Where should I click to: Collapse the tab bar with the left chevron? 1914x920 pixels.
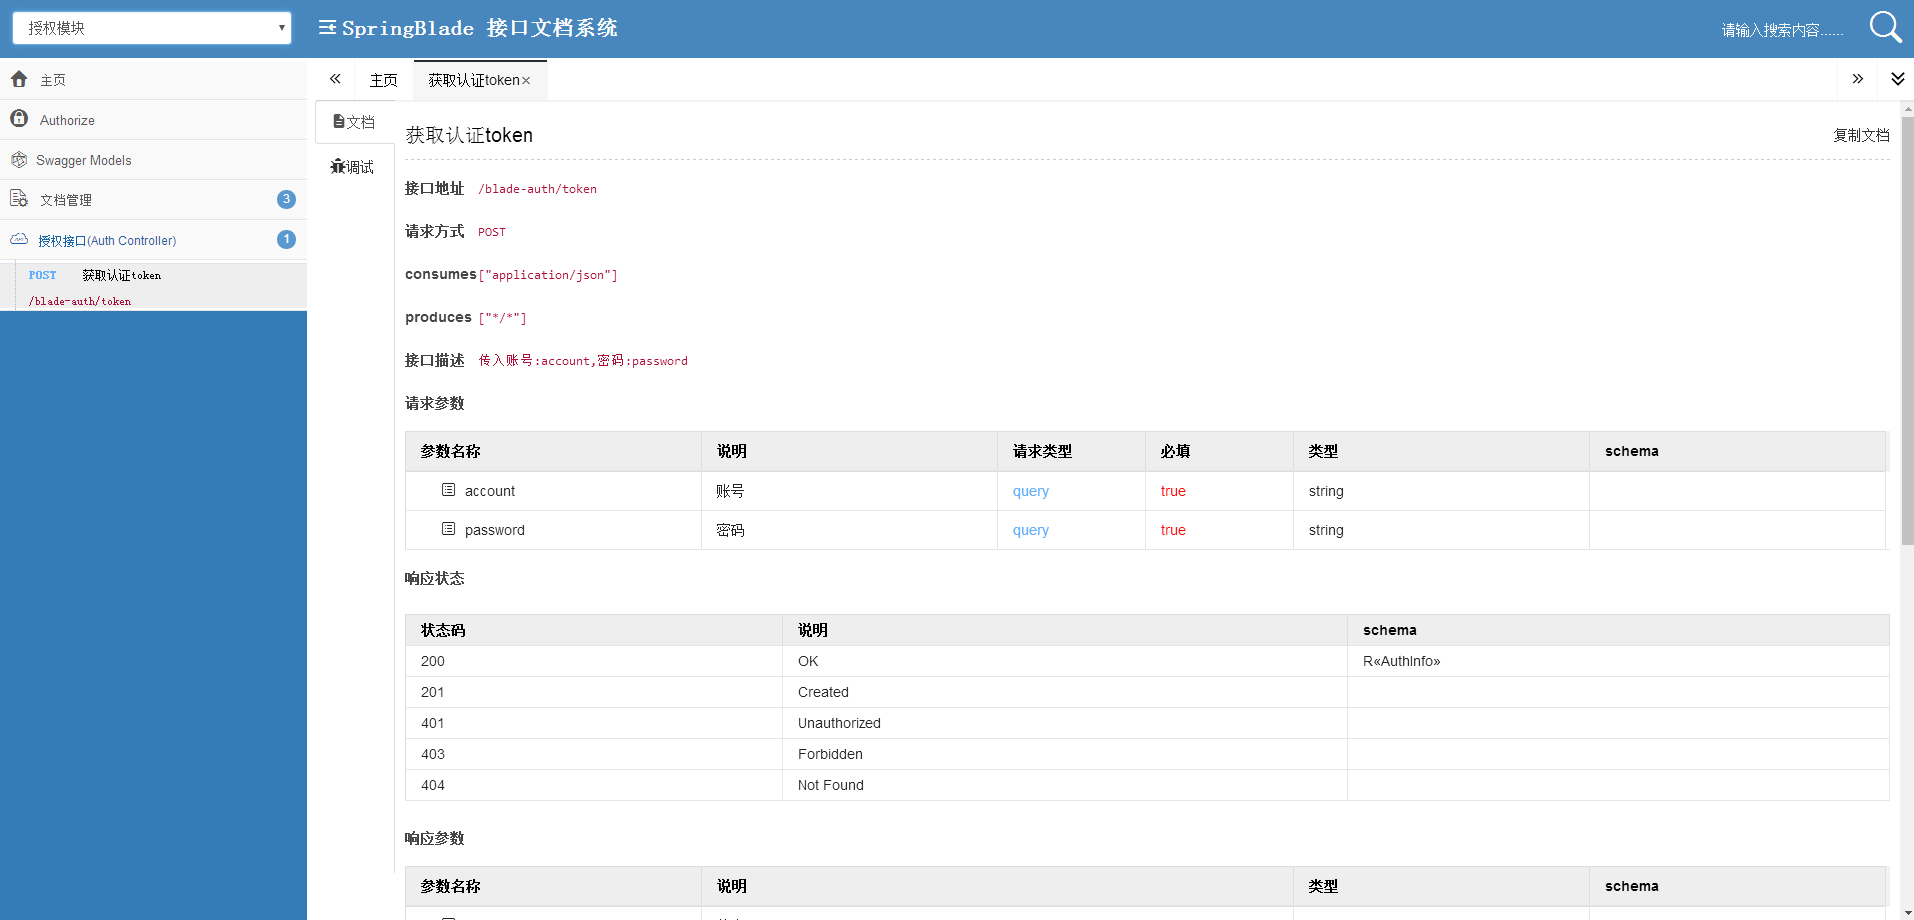[335, 79]
